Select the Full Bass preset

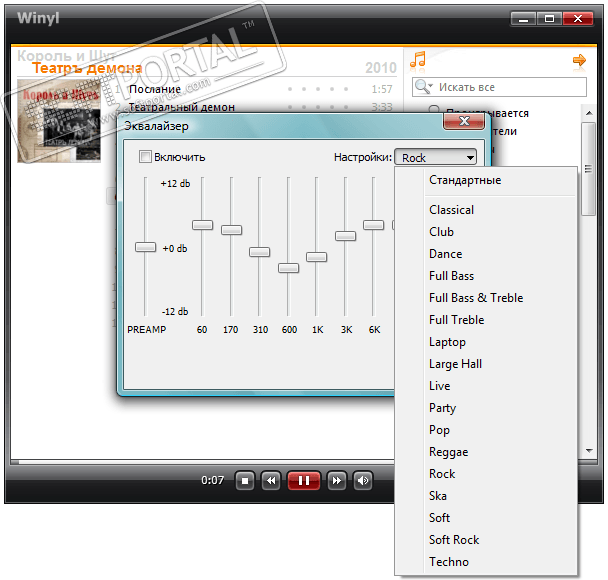(486, 276)
